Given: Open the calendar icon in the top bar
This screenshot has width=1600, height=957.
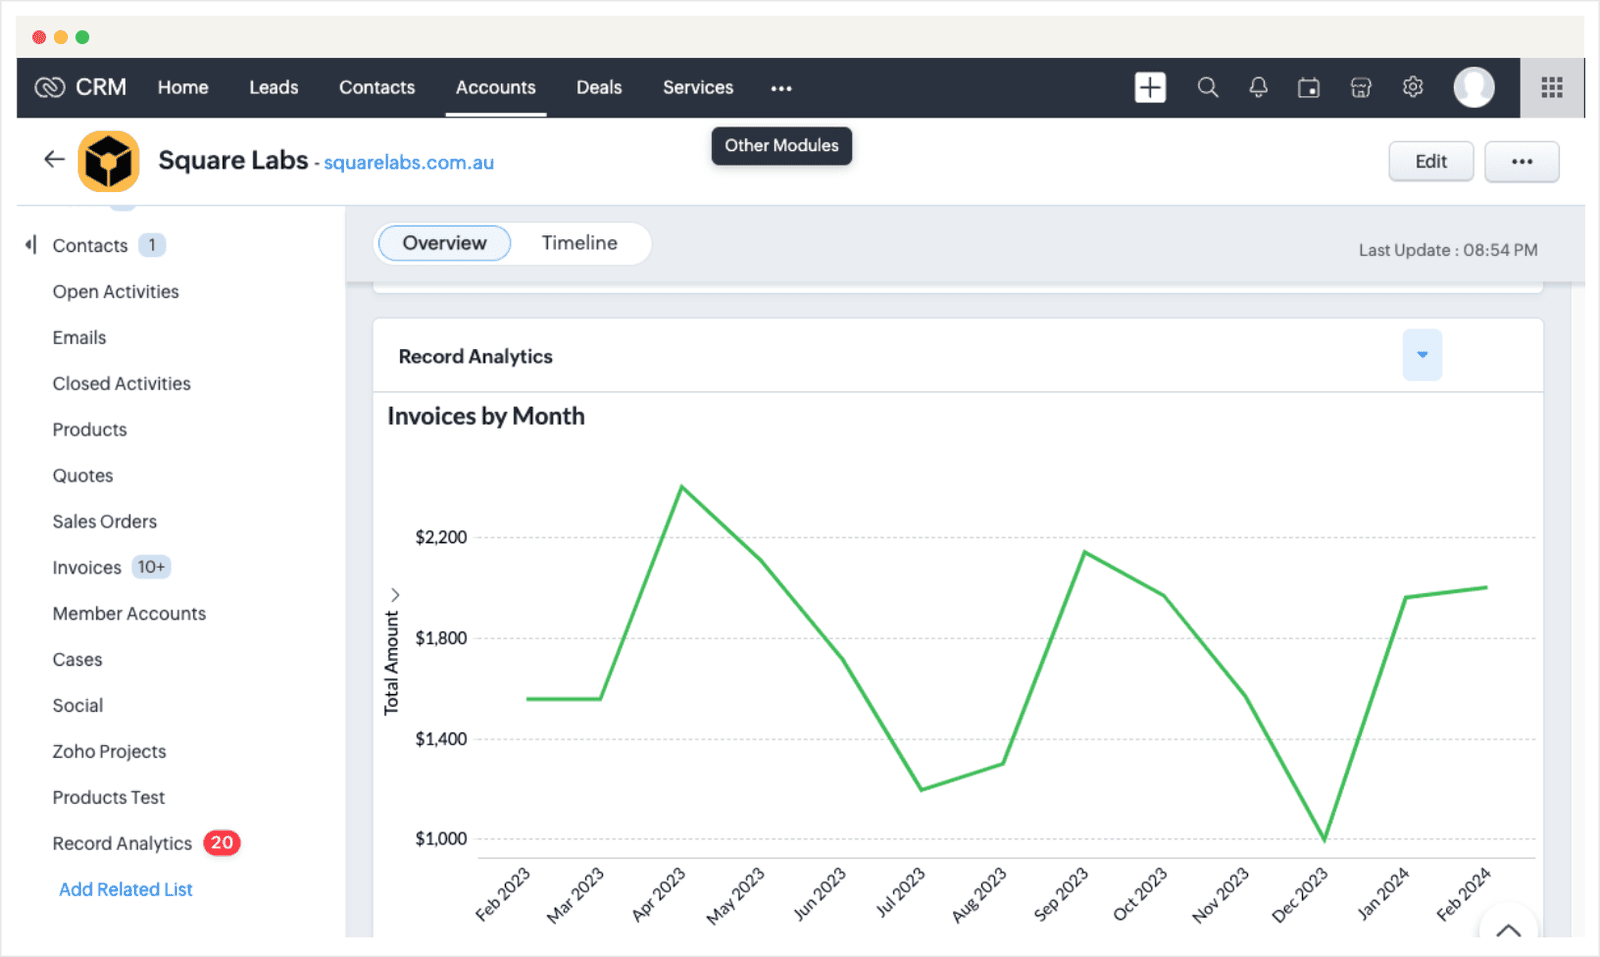Looking at the screenshot, I should (x=1308, y=88).
